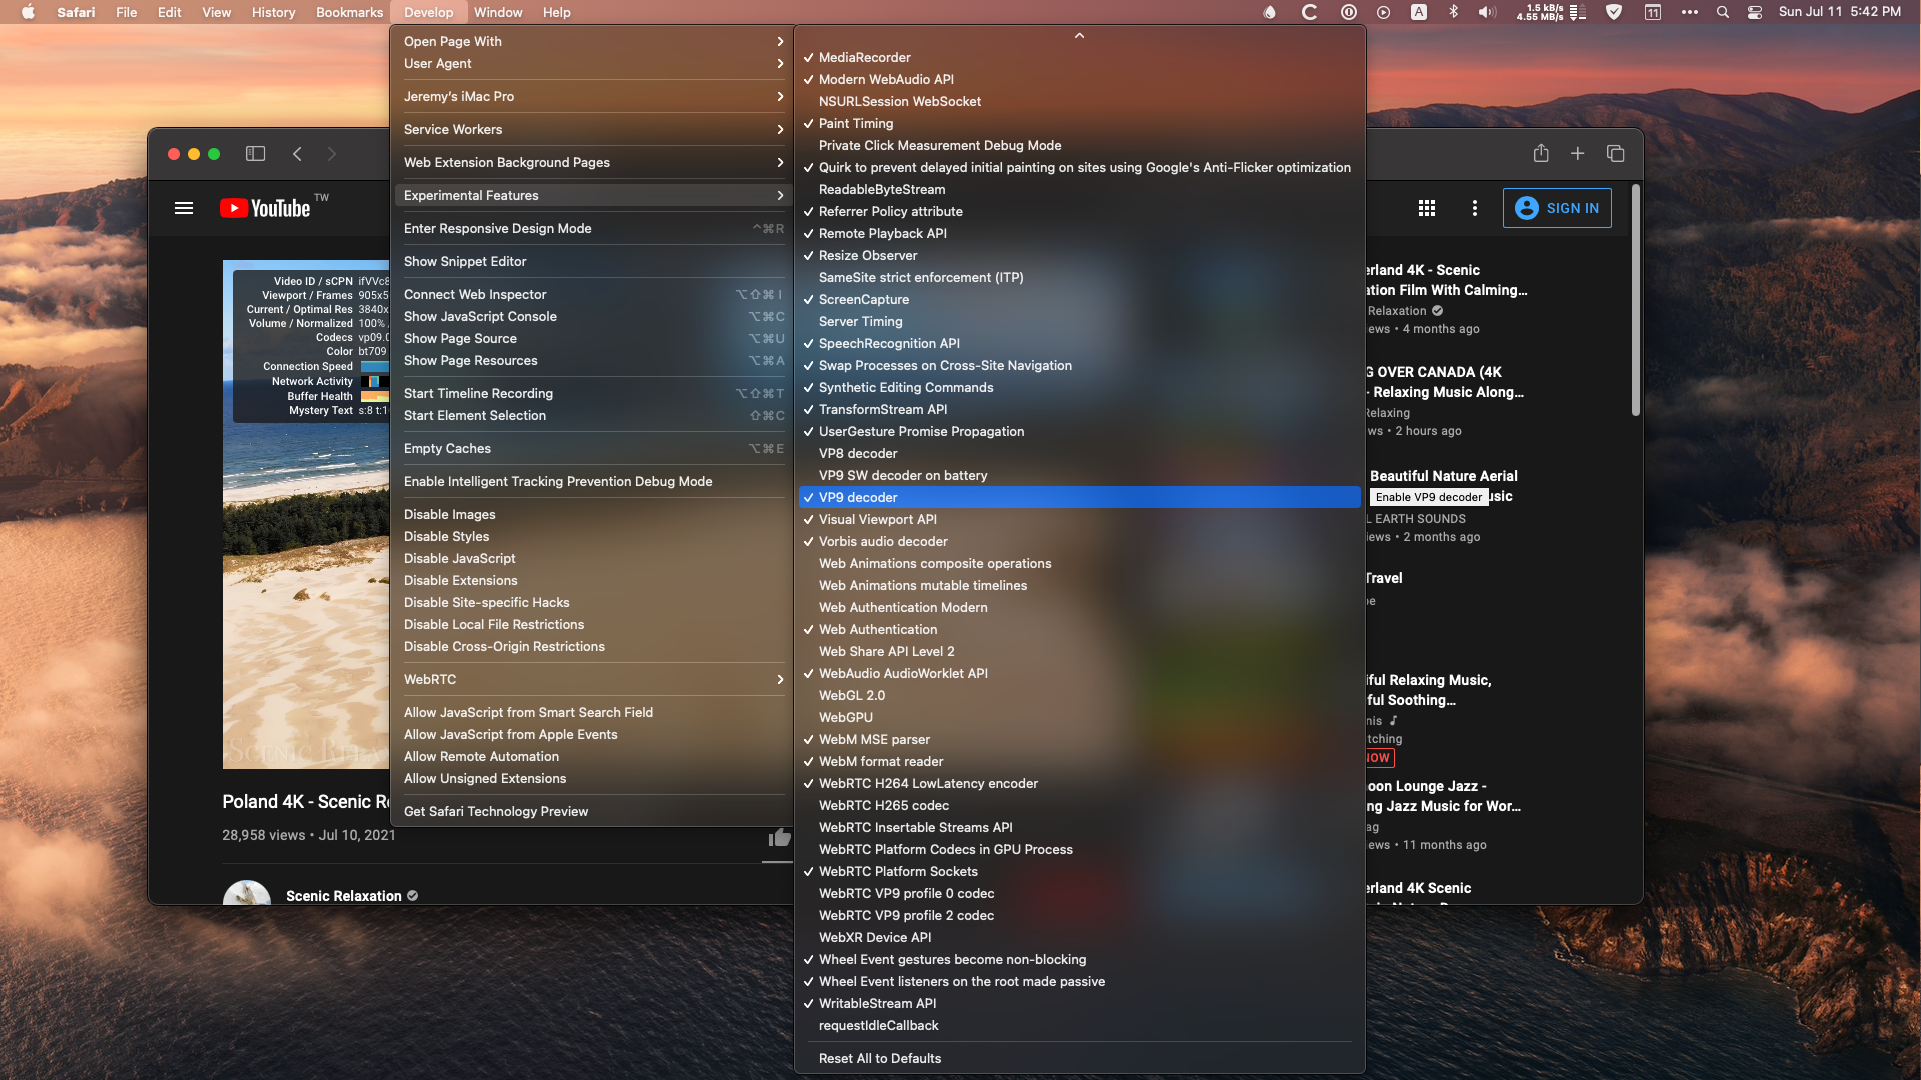
Task: Expand the WebRTC submenu item
Action: click(x=591, y=679)
